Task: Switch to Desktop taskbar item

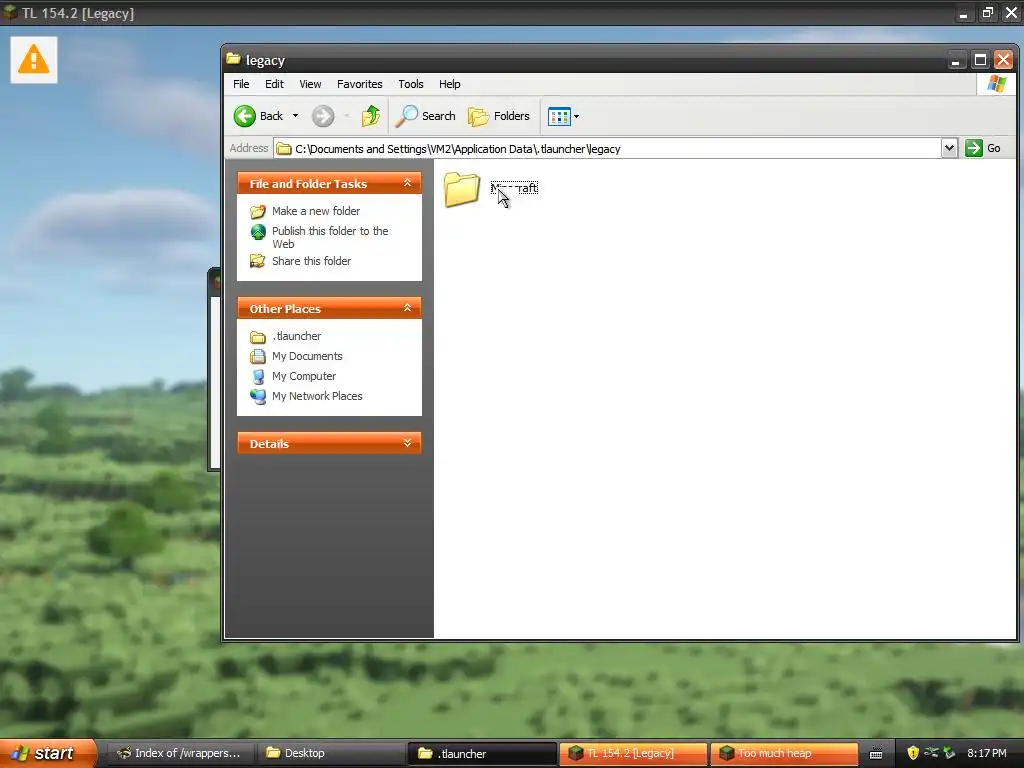Action: tap(332, 753)
